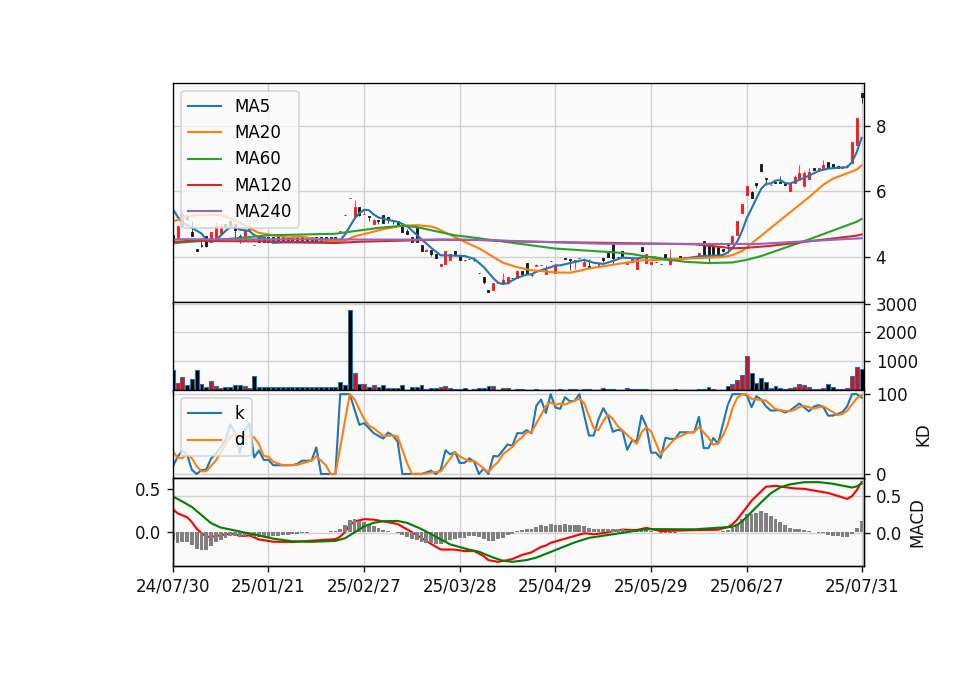This screenshot has width=960, height=690.
Task: Click the 25/06/27 date label
Action: 746,586
